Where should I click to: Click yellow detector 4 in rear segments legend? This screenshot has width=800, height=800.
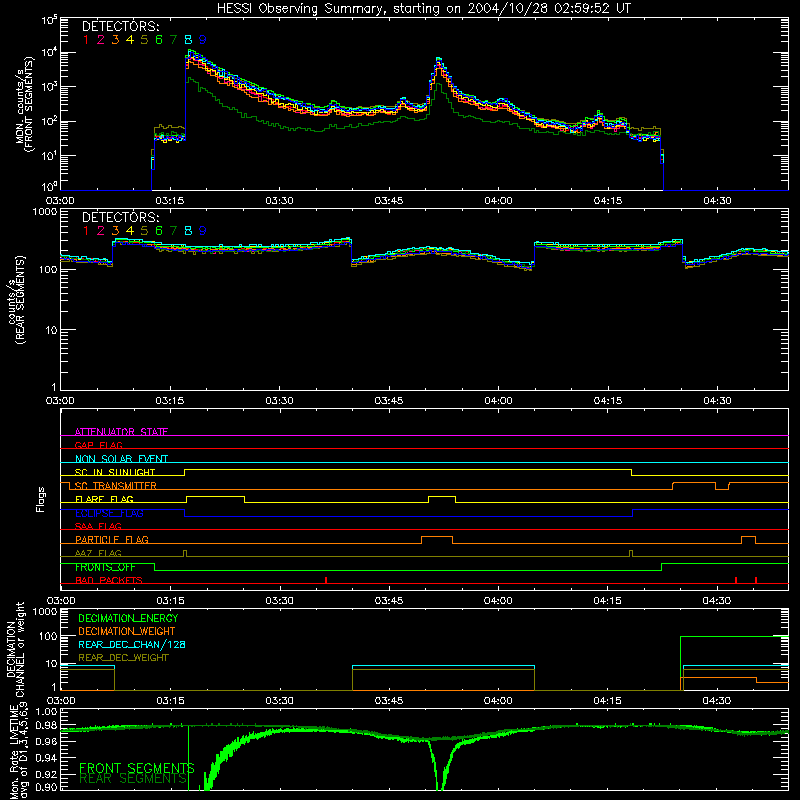pyautogui.click(x=130, y=231)
